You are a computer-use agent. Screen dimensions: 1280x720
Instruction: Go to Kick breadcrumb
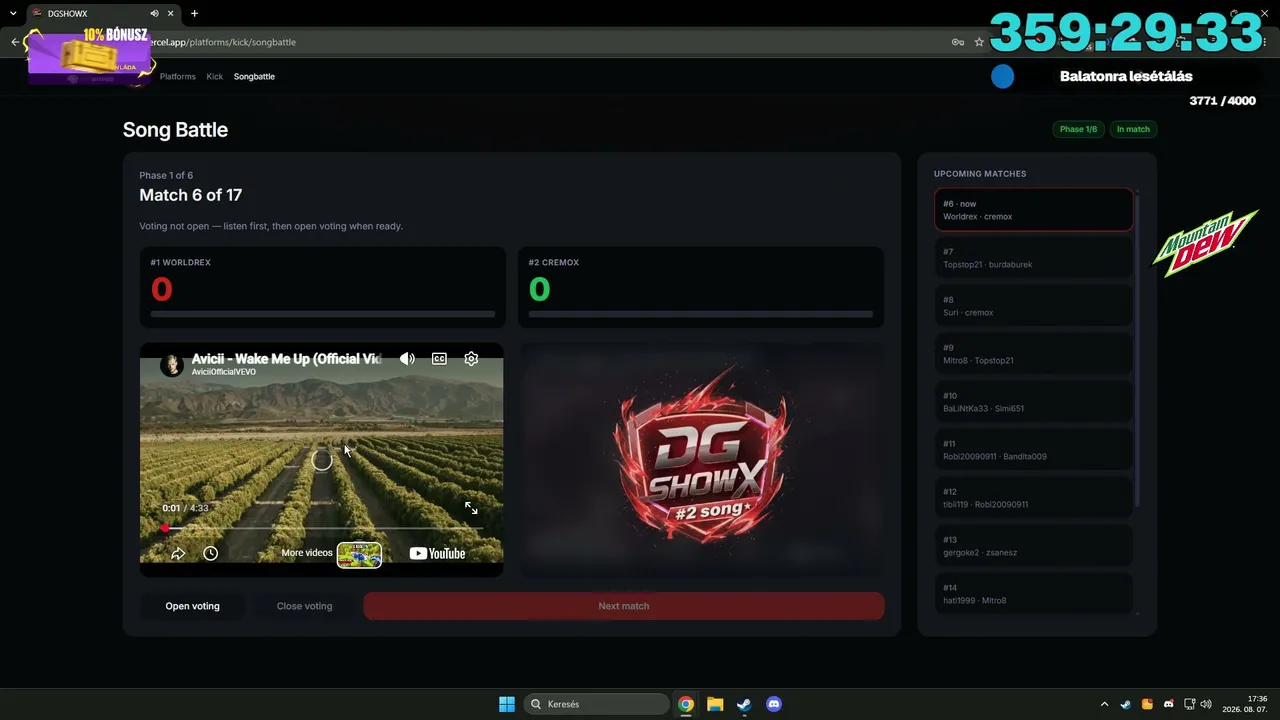(215, 76)
